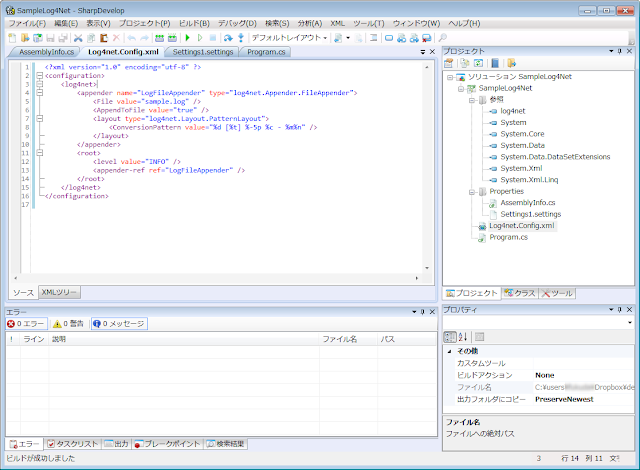Collapse the 参照 references tree node
The image size is (640, 470).
pyautogui.click(x=471, y=99)
